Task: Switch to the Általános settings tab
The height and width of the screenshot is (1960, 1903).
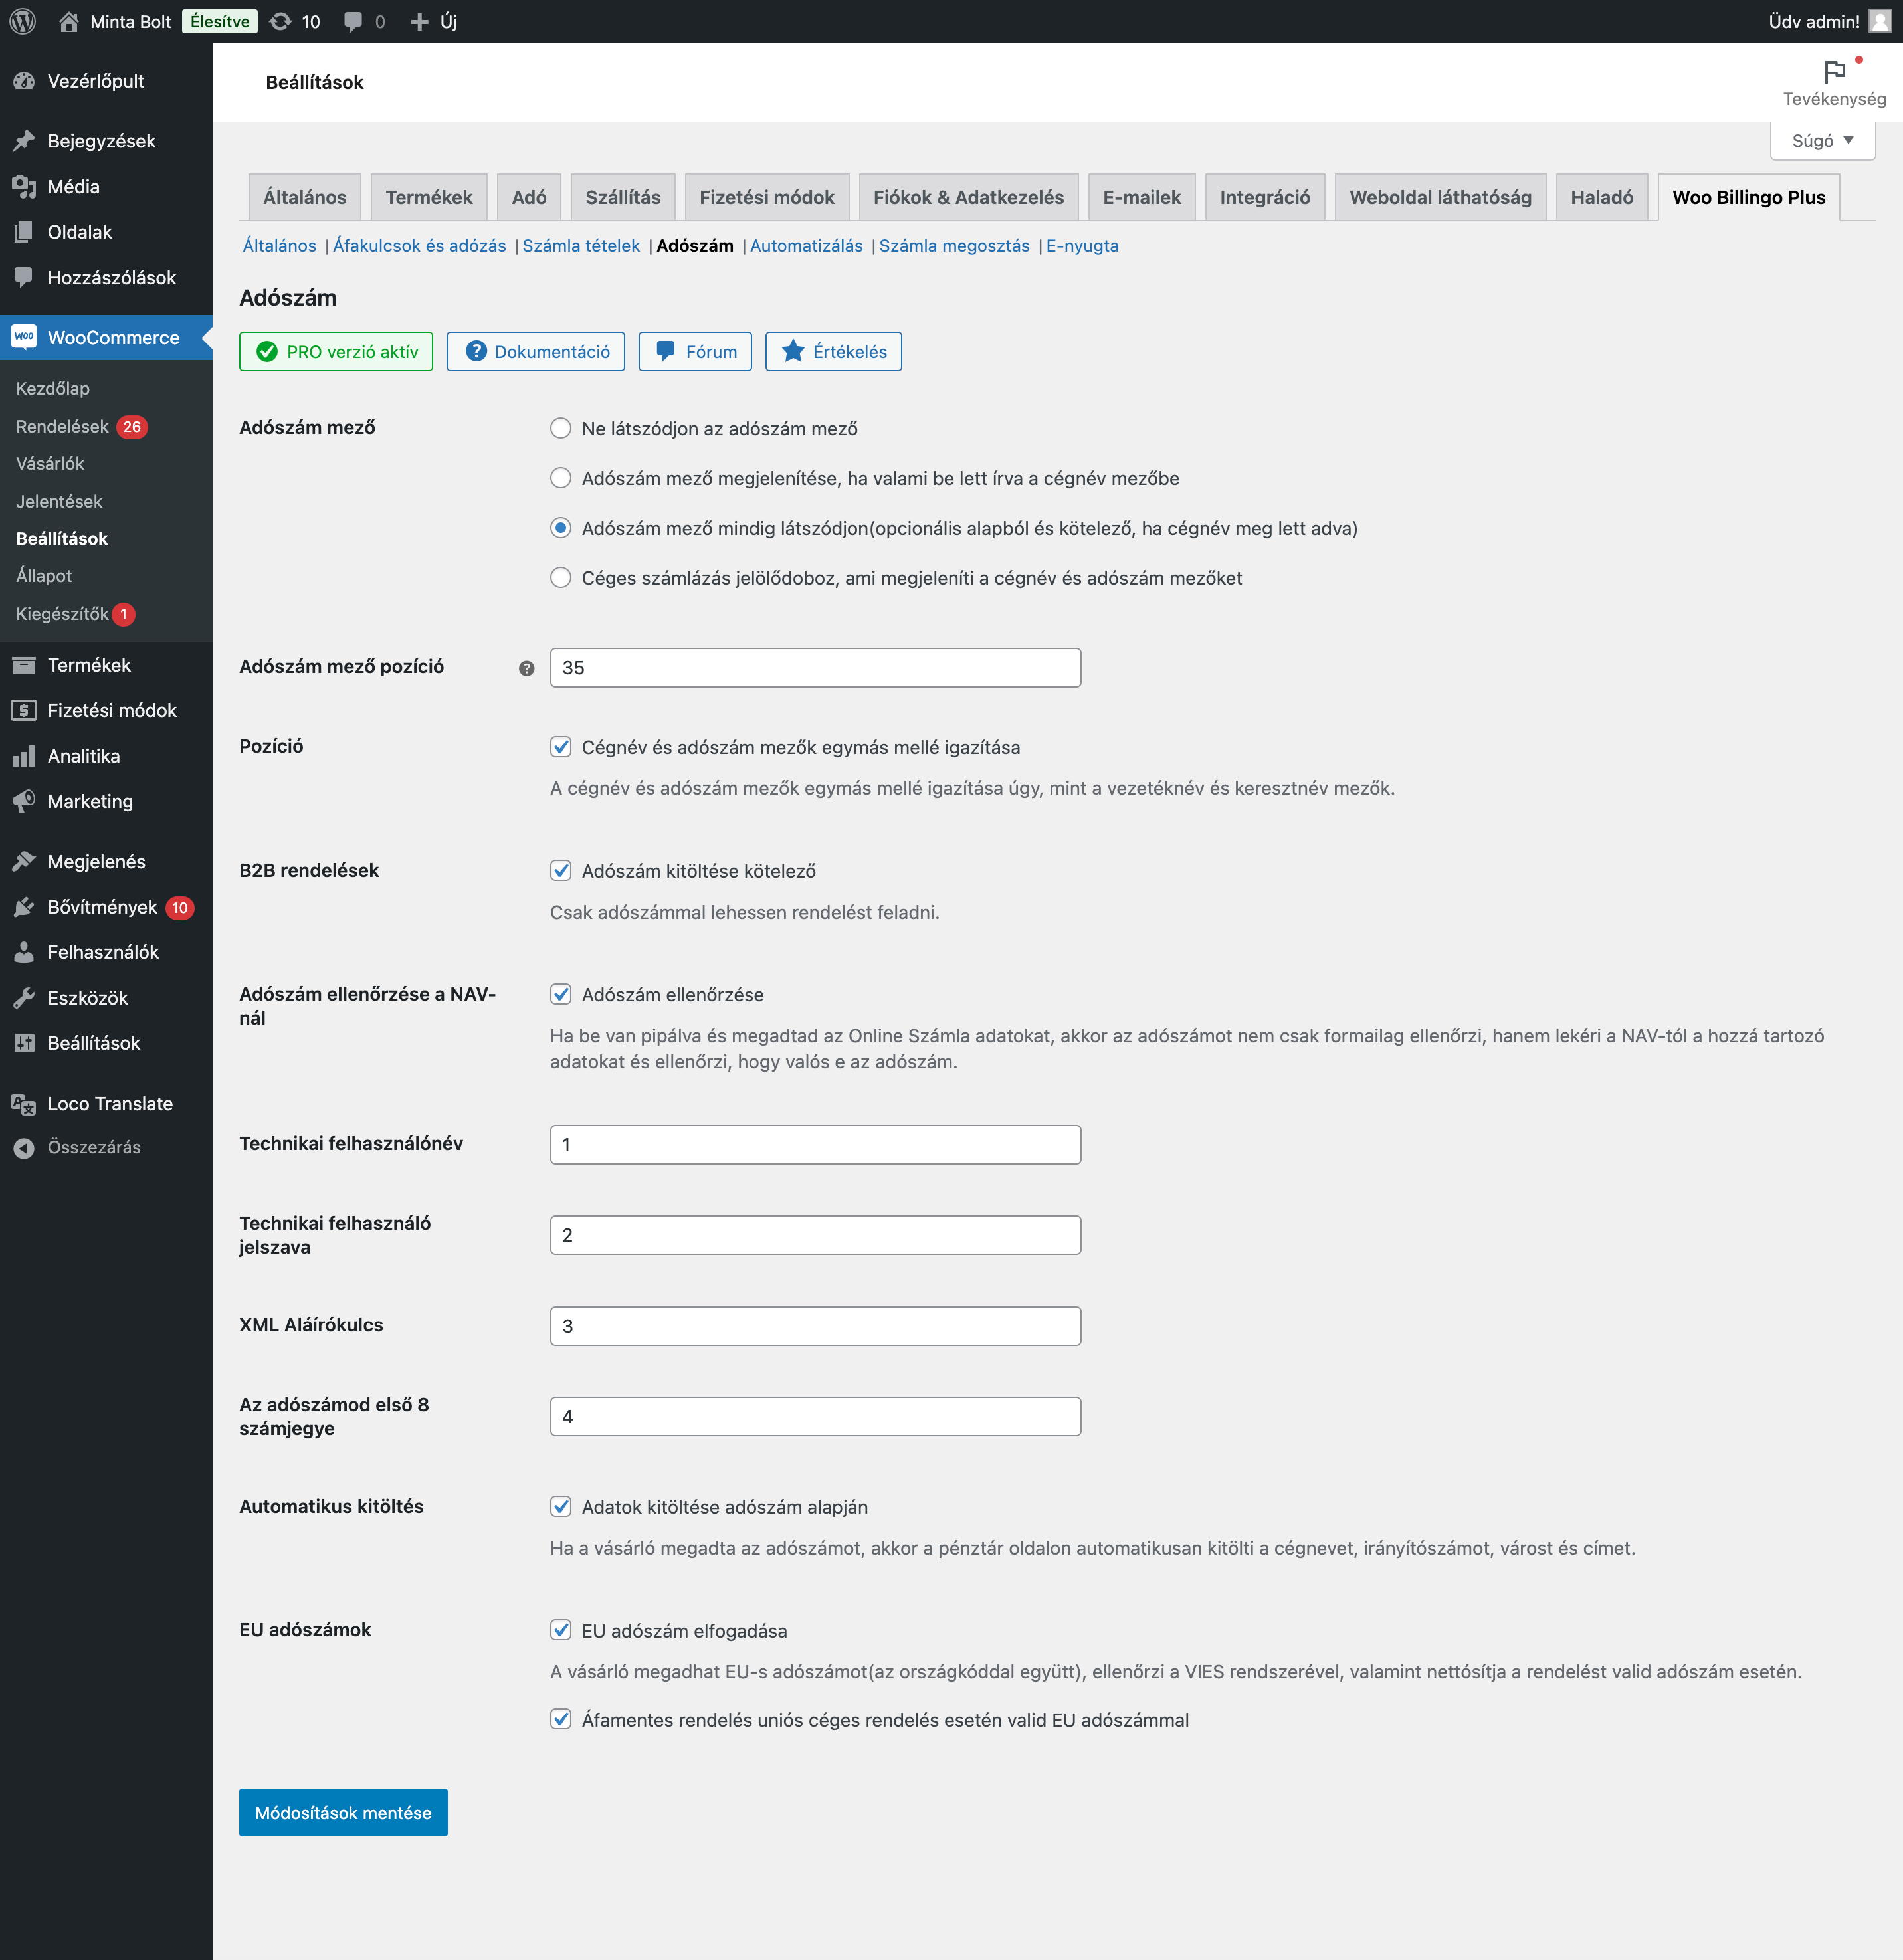Action: [x=305, y=197]
